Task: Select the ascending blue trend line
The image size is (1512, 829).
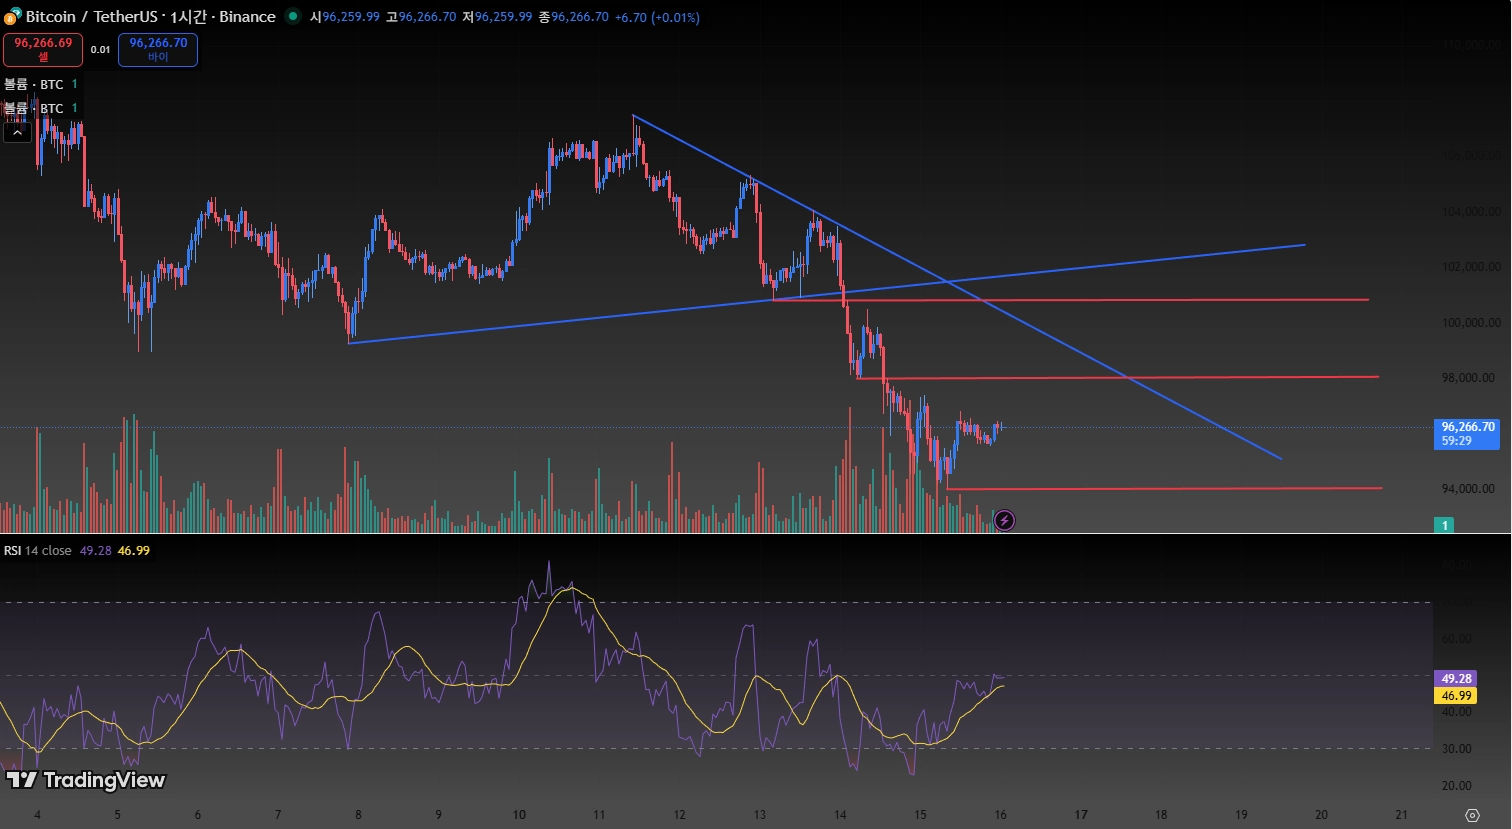Action: [x=827, y=294]
